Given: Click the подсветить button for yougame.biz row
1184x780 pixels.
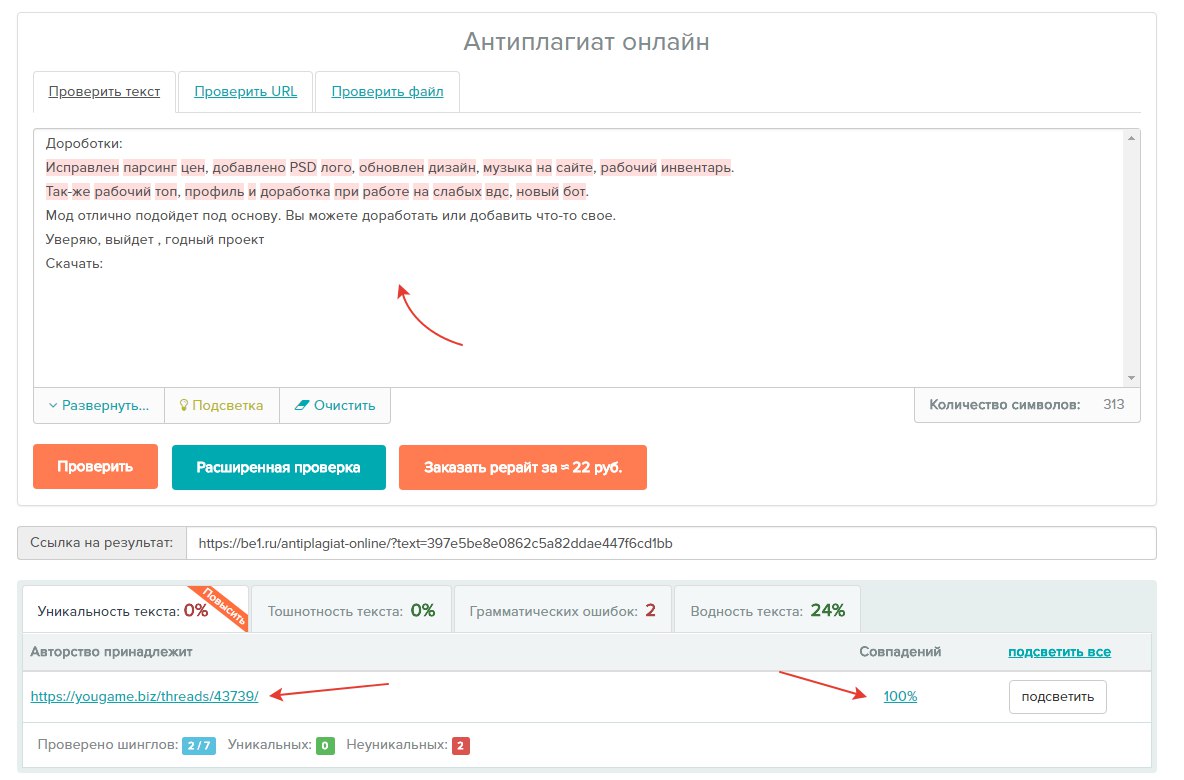Looking at the screenshot, I should click(1057, 697).
